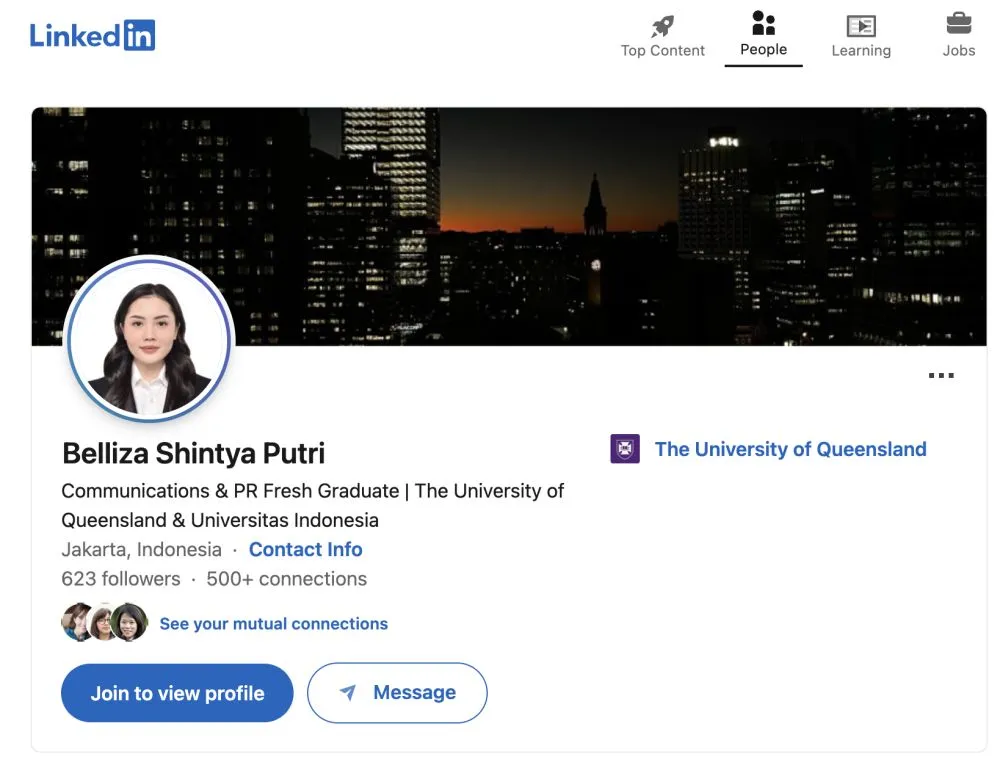Select the People icon
1000x765 pixels.
coord(763,23)
